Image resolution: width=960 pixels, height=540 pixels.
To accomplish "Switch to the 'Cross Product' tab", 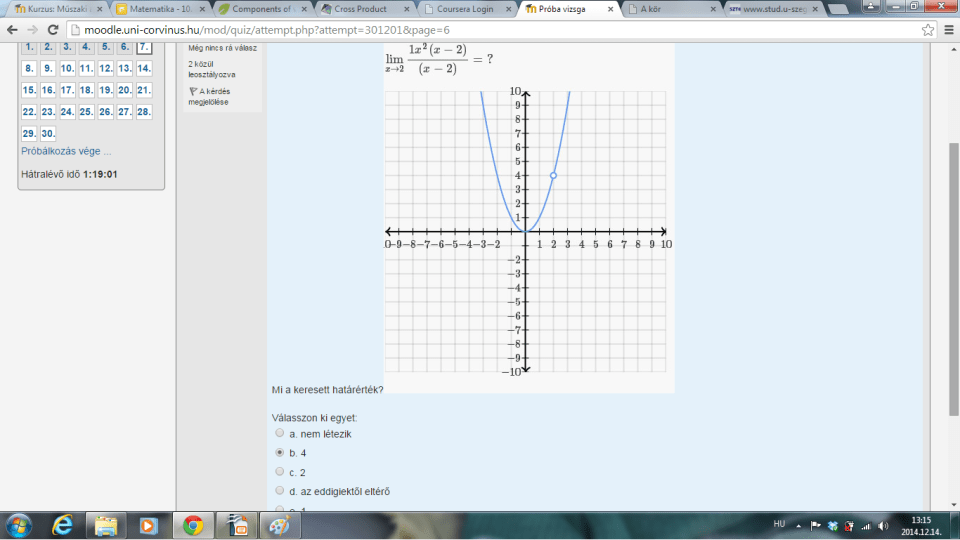I will 366,8.
